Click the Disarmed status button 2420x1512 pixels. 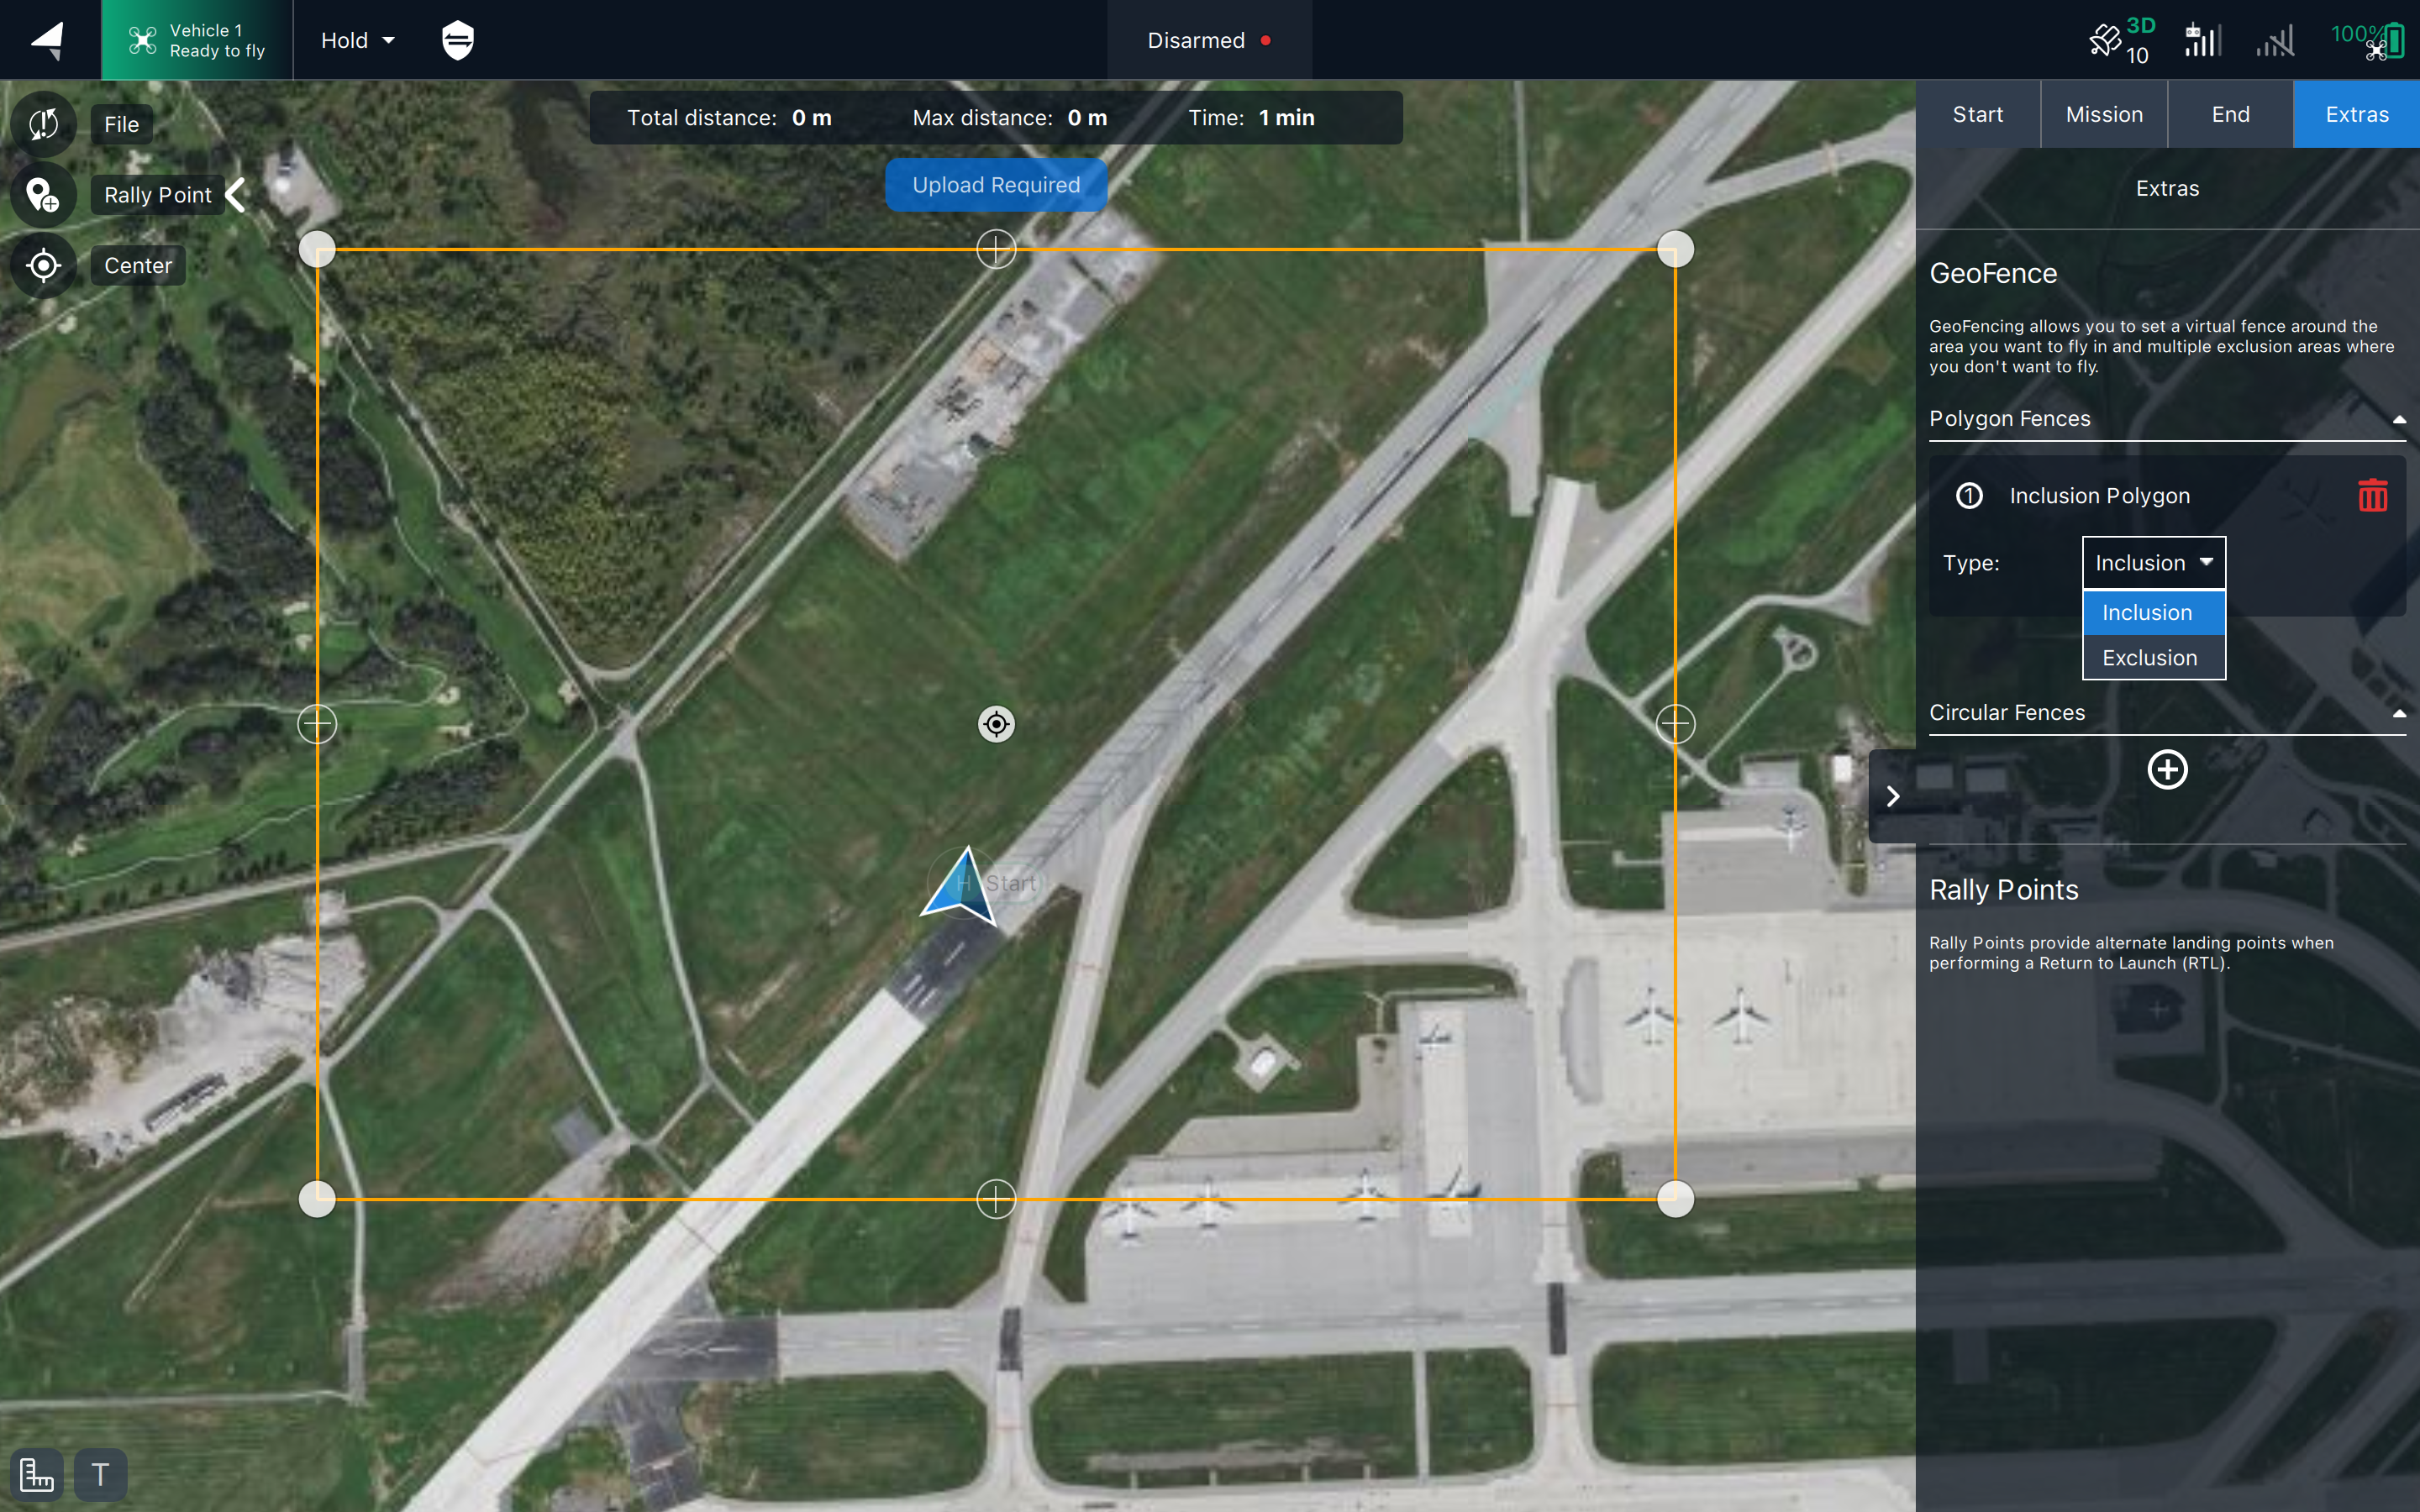1208,40
